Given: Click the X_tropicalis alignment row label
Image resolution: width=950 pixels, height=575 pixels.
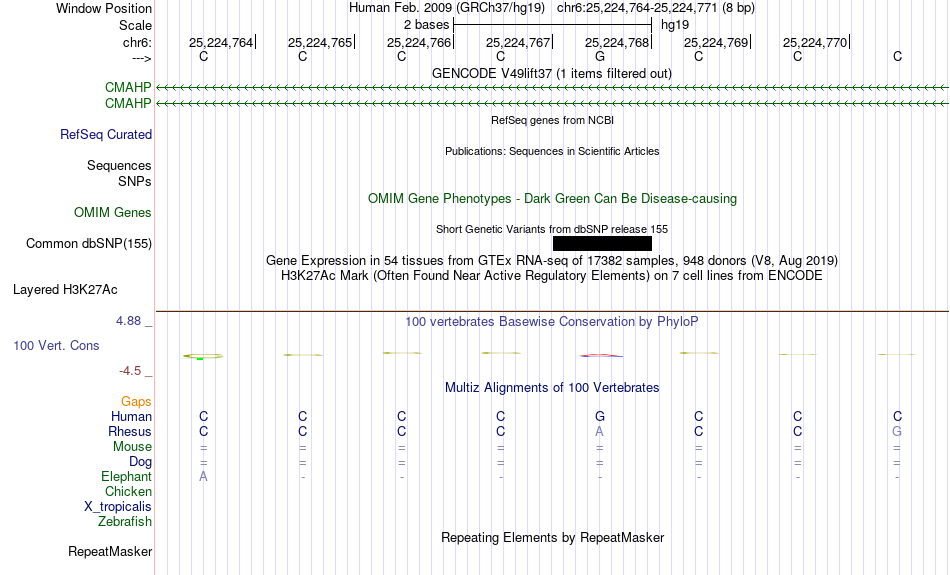Looking at the screenshot, I should tap(118, 507).
